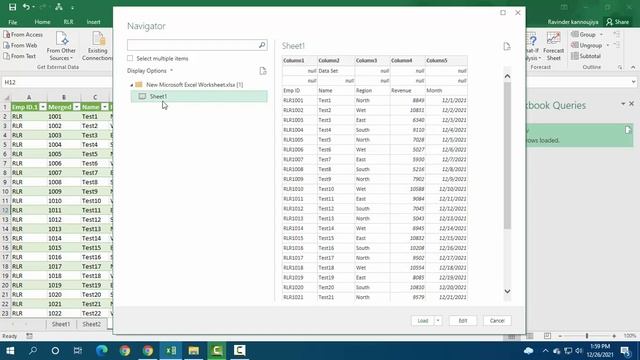Open the Load button dropdown arrow
This screenshot has height=360, width=640.
(438, 320)
